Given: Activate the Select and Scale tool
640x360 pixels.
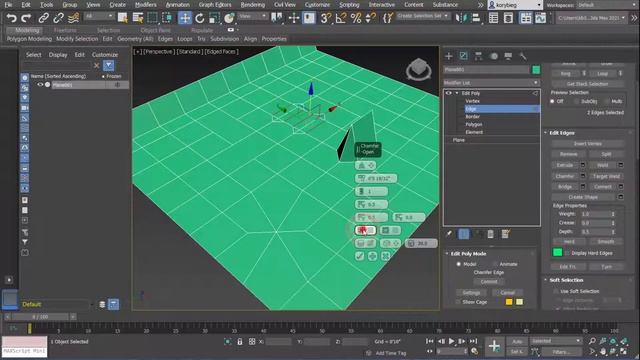Looking at the screenshot, I should 214,18.
